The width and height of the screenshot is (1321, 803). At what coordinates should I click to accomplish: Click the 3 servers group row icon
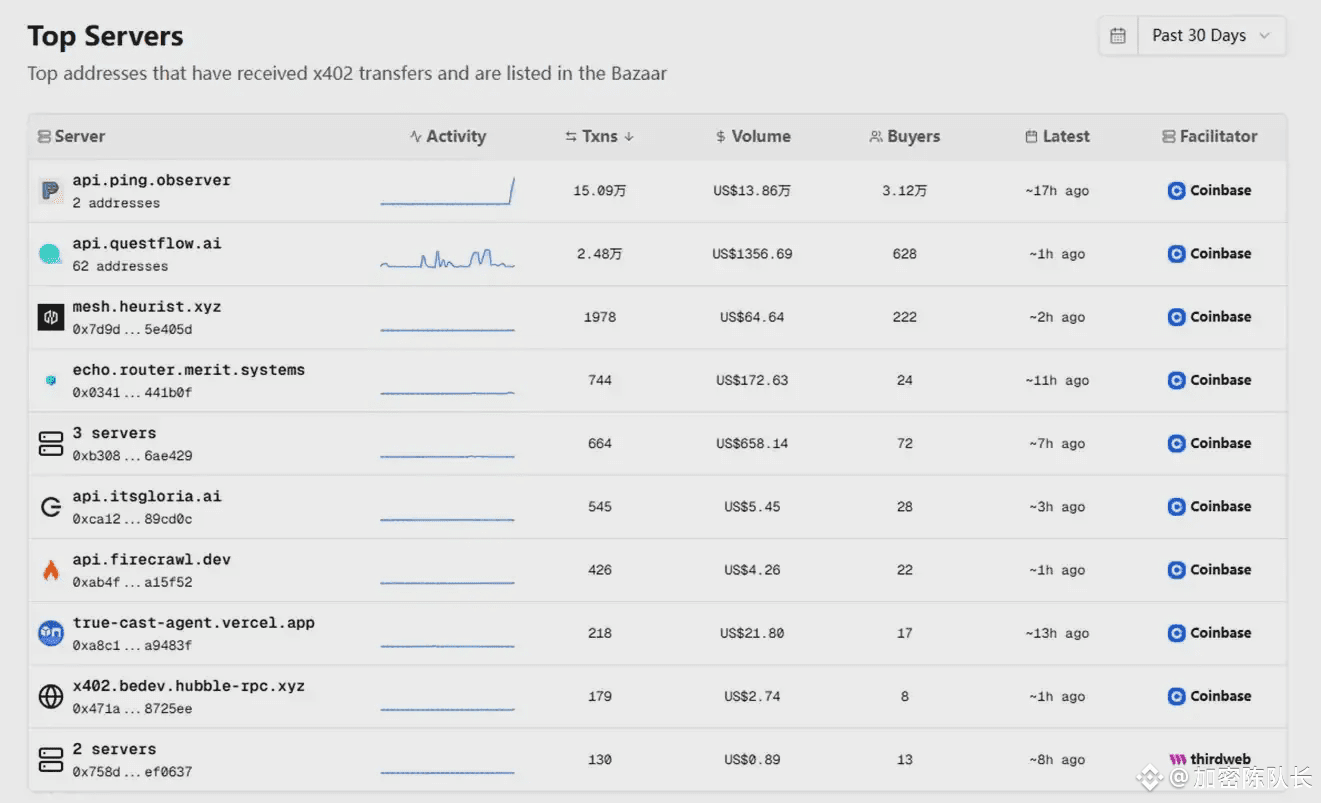click(x=50, y=444)
